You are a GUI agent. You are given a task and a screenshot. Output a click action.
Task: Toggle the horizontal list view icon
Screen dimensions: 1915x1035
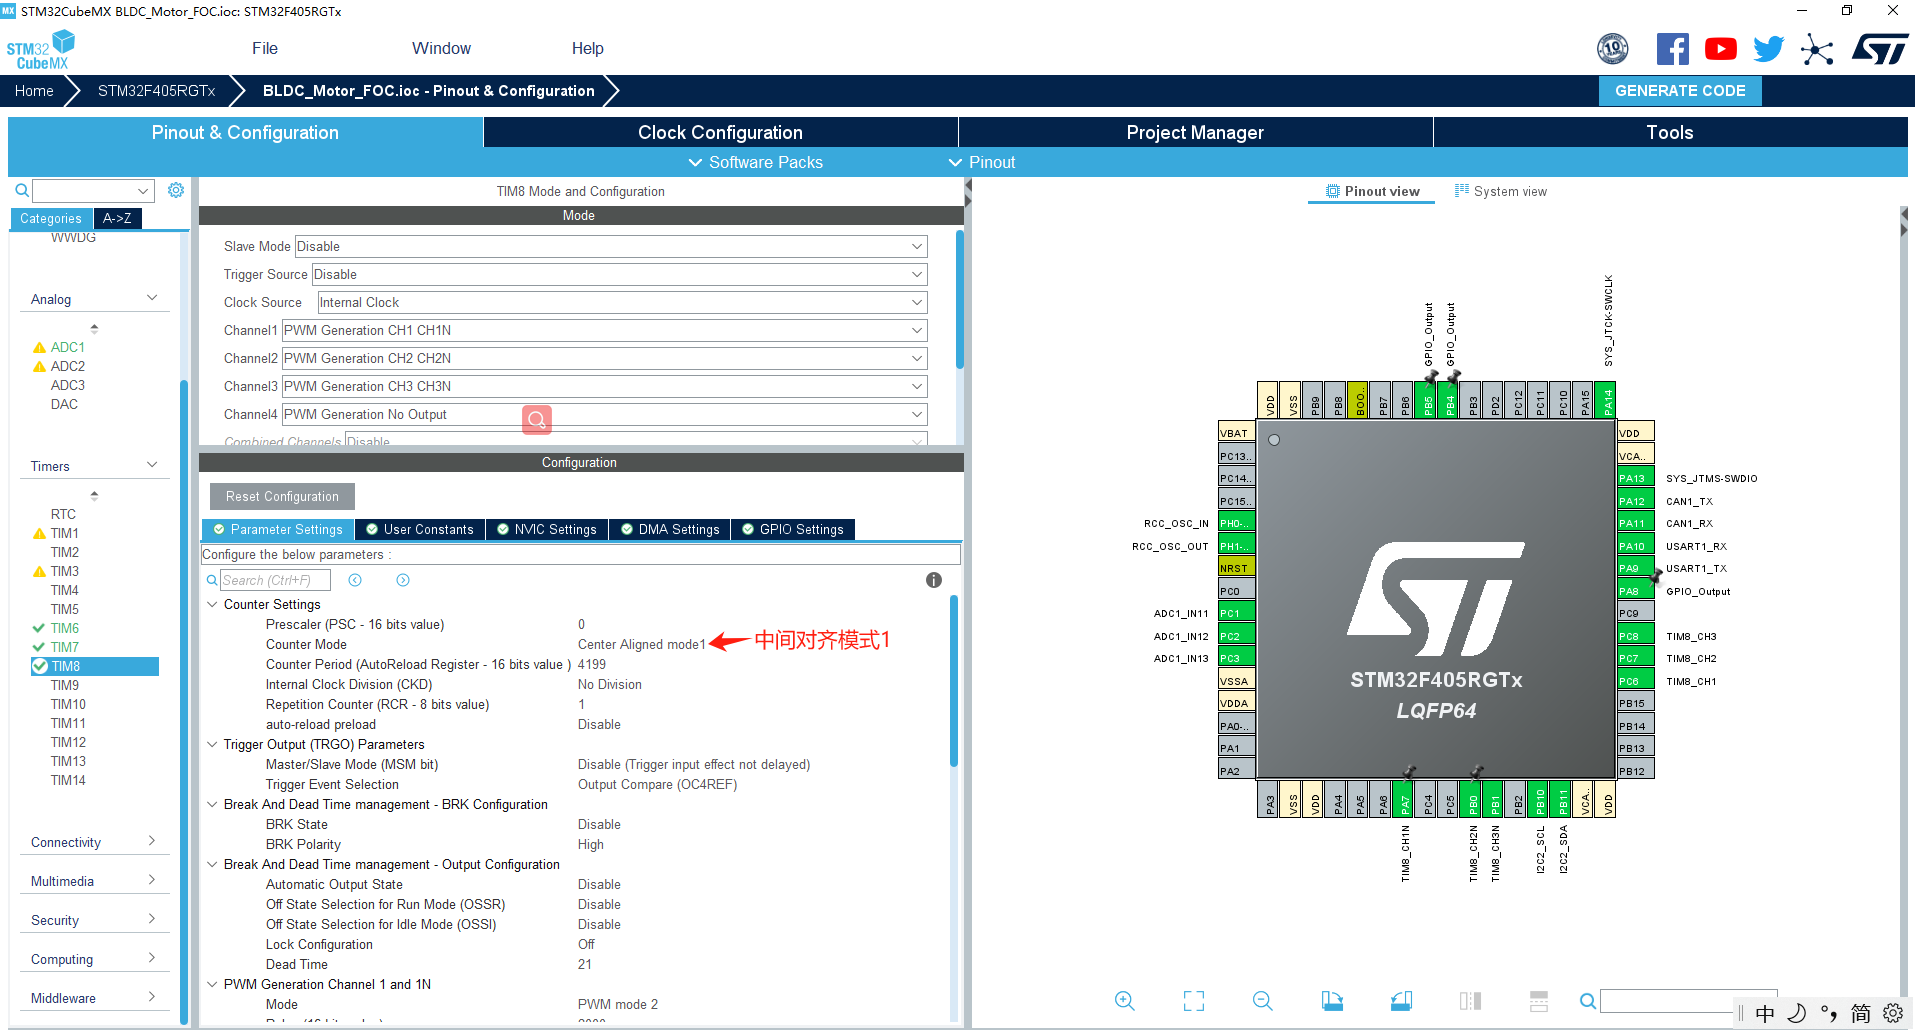coord(1539,1001)
